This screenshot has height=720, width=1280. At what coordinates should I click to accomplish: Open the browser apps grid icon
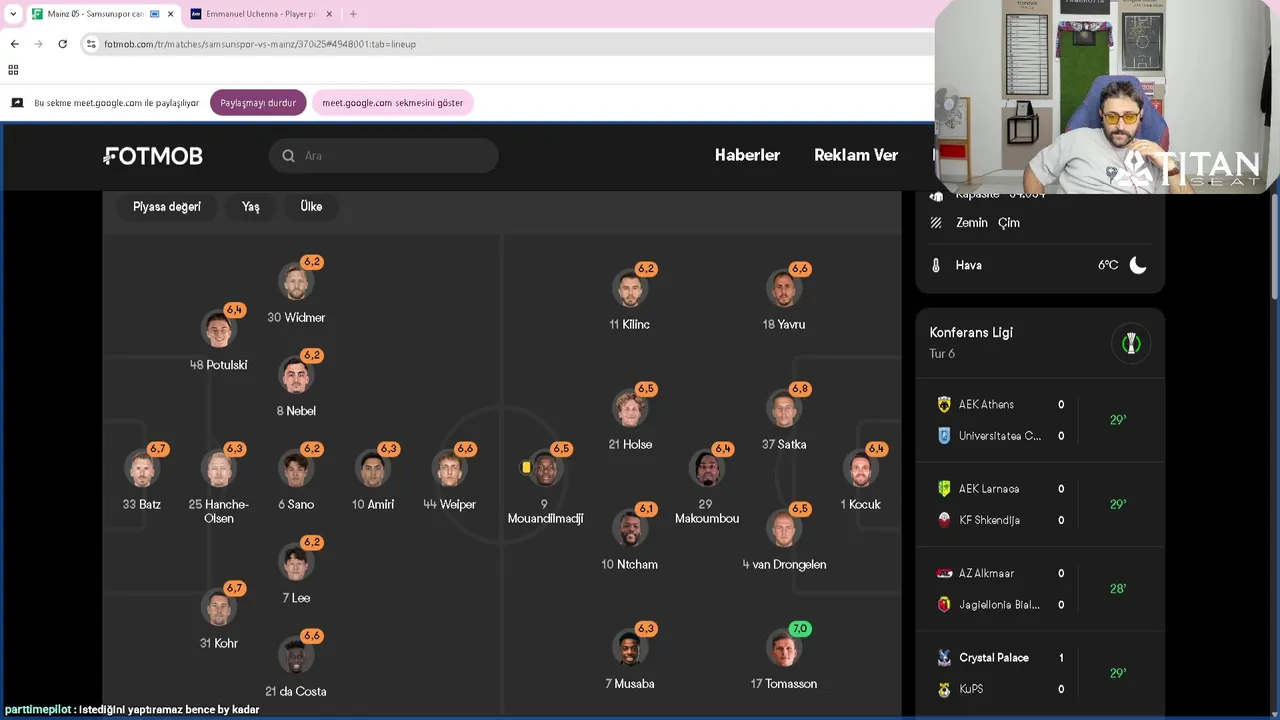point(13,70)
